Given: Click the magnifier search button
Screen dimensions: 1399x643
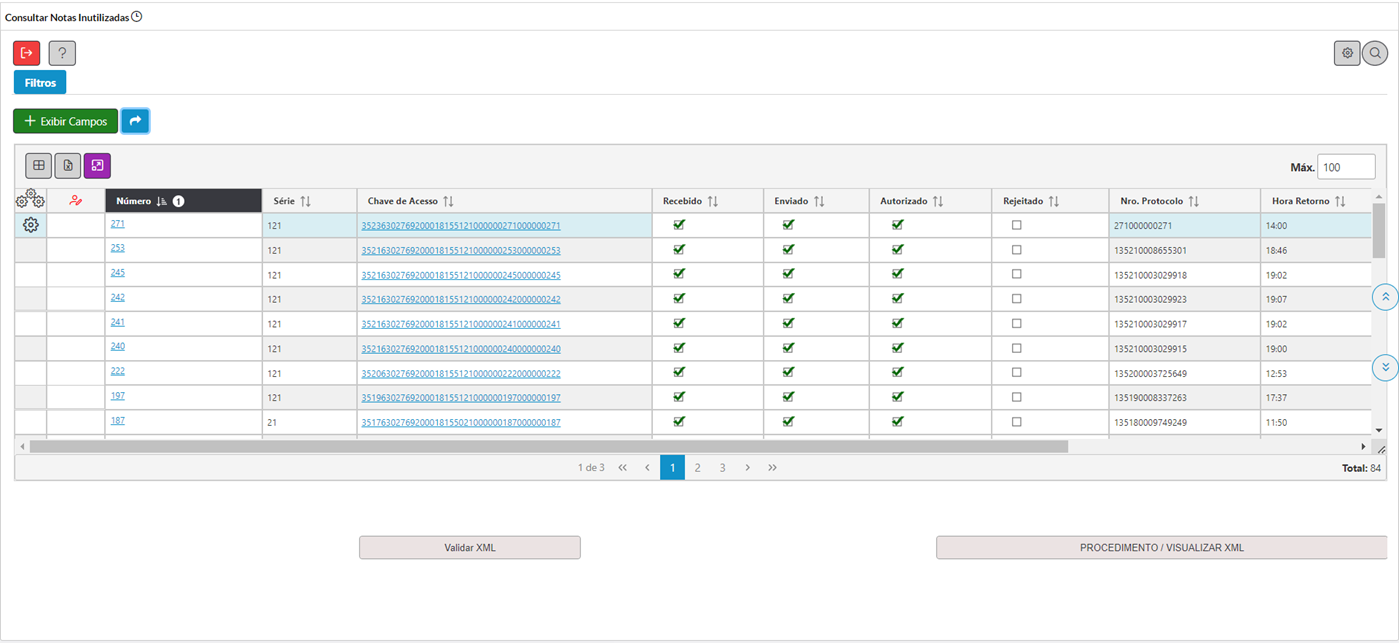Looking at the screenshot, I should point(1375,53).
